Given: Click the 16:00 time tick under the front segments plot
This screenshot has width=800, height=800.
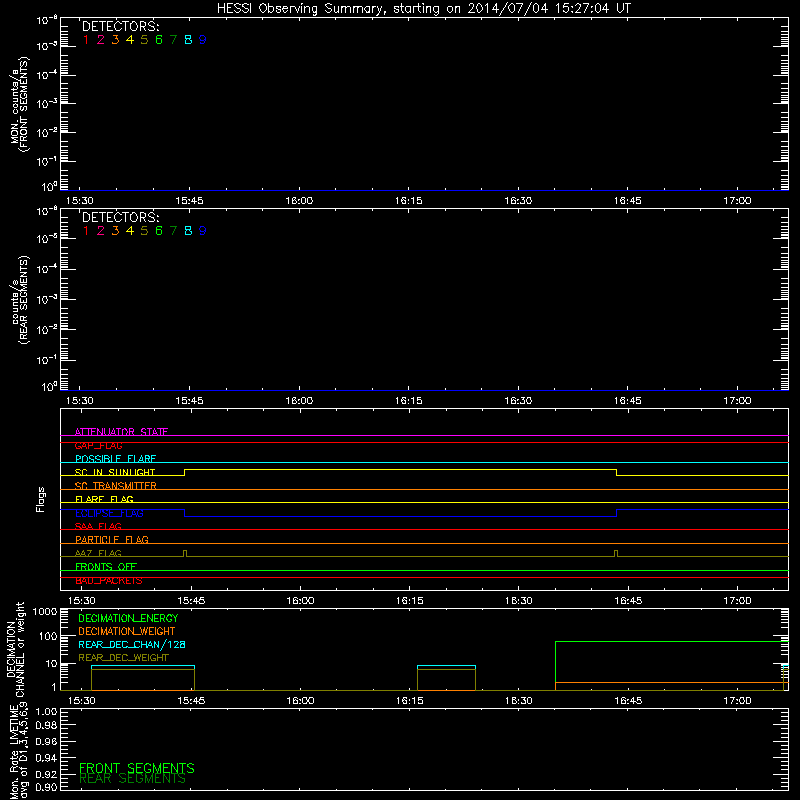Looking at the screenshot, I should [x=299, y=201].
